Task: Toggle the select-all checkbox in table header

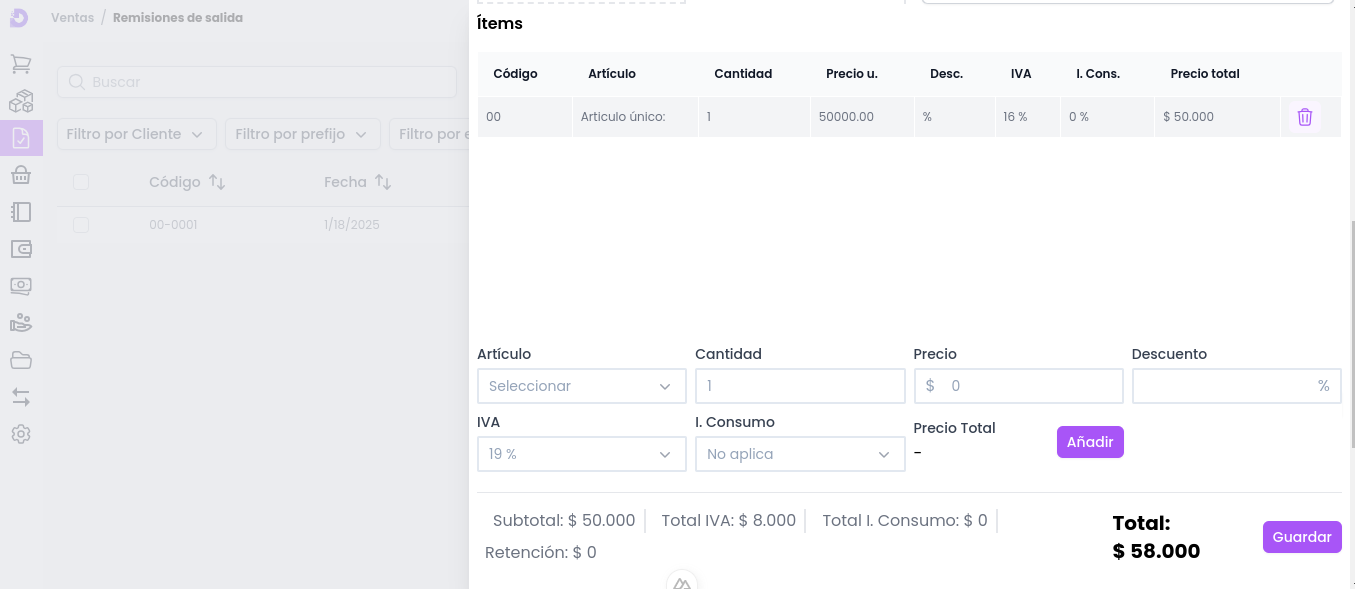Action: pyautogui.click(x=81, y=182)
